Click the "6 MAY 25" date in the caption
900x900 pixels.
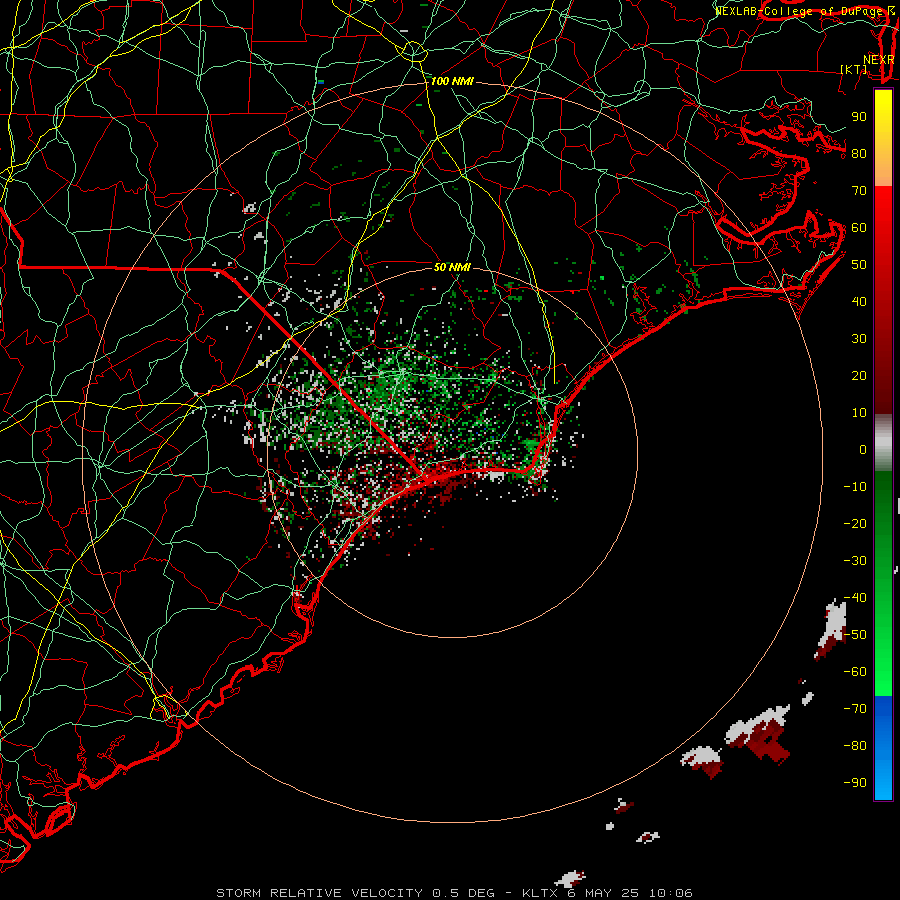603,893
